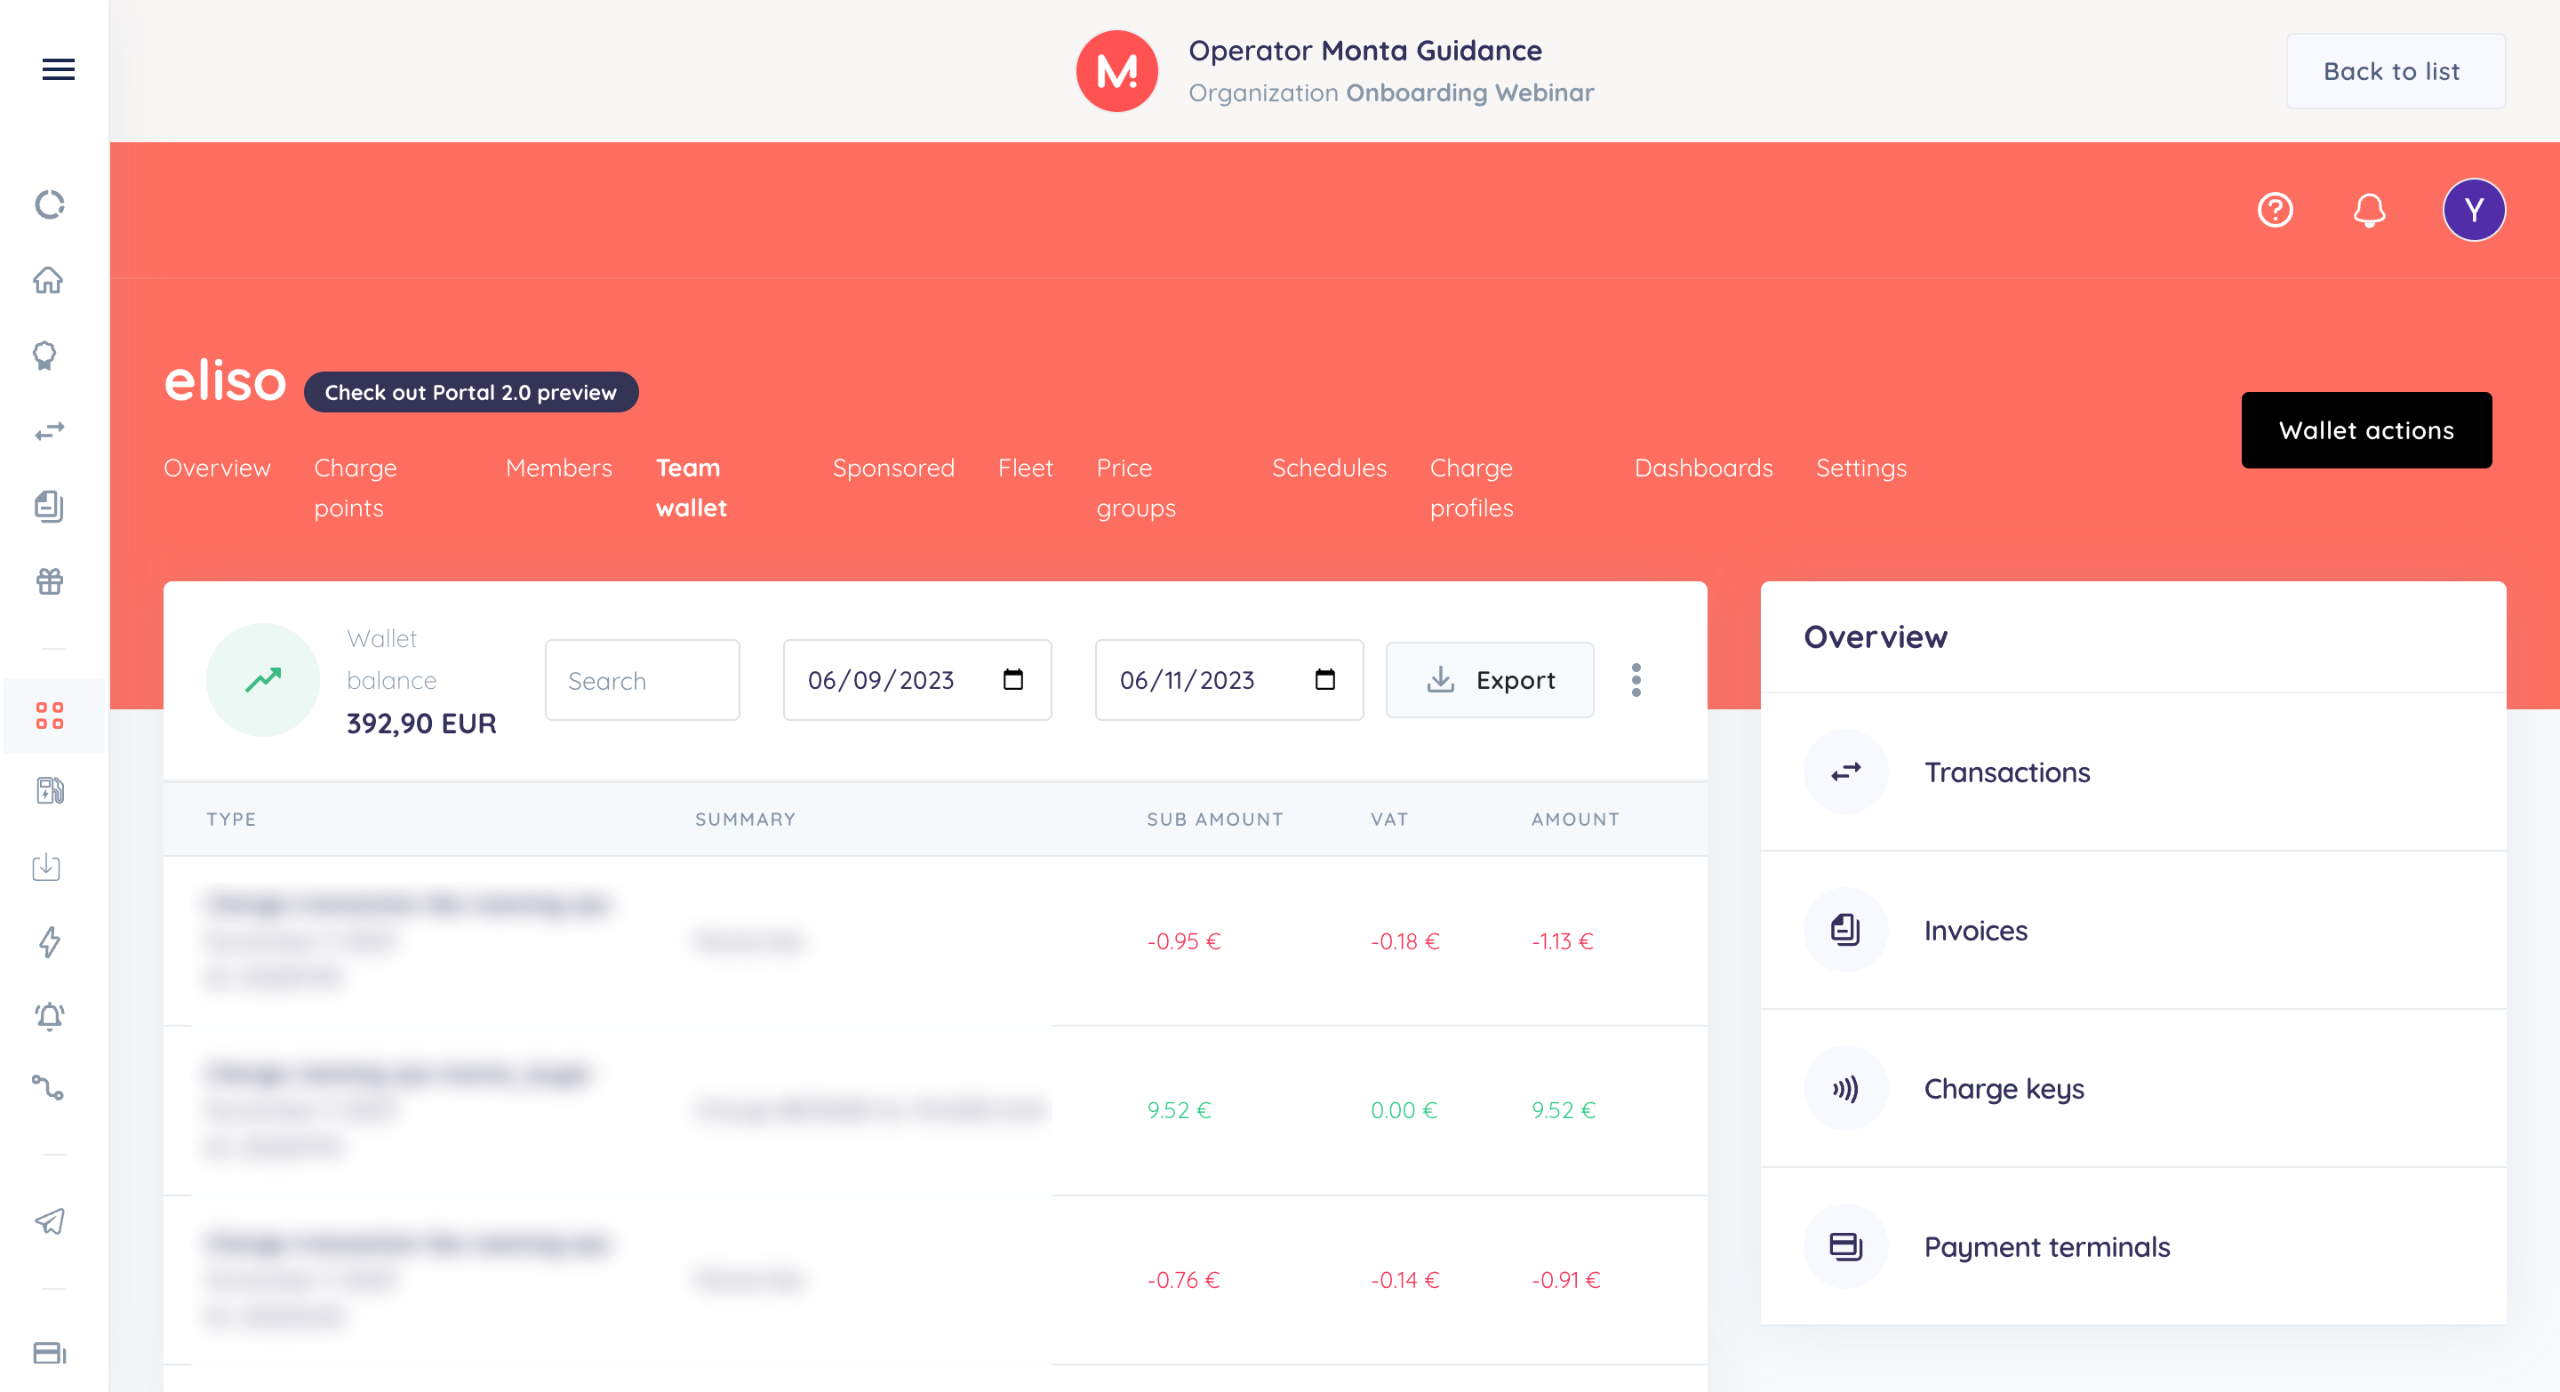Open the alarm alert sidebar icon

(x=49, y=1016)
